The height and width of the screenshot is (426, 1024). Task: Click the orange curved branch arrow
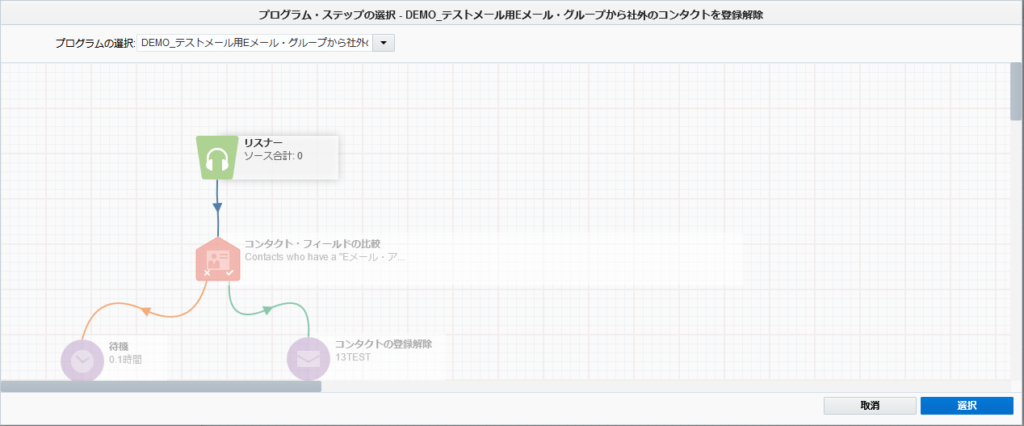tap(146, 311)
